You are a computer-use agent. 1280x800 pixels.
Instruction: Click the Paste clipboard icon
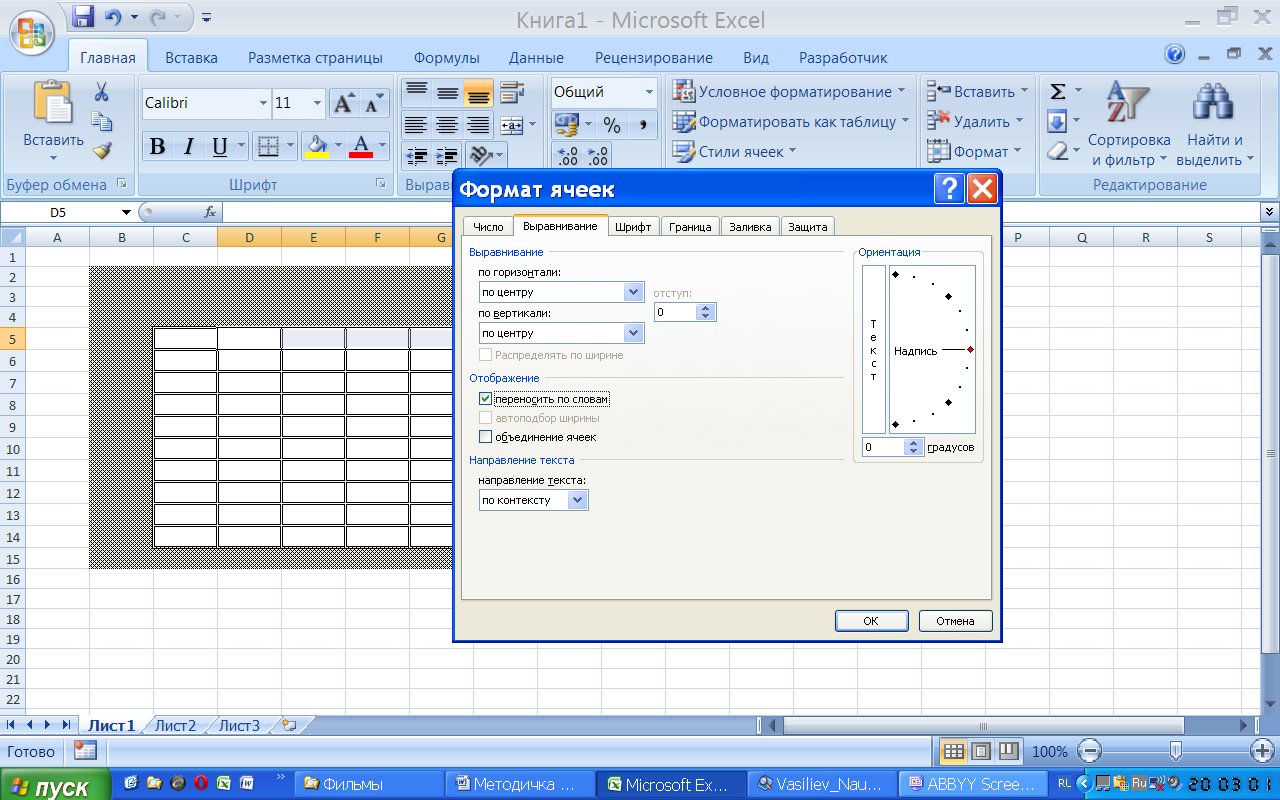(x=53, y=103)
